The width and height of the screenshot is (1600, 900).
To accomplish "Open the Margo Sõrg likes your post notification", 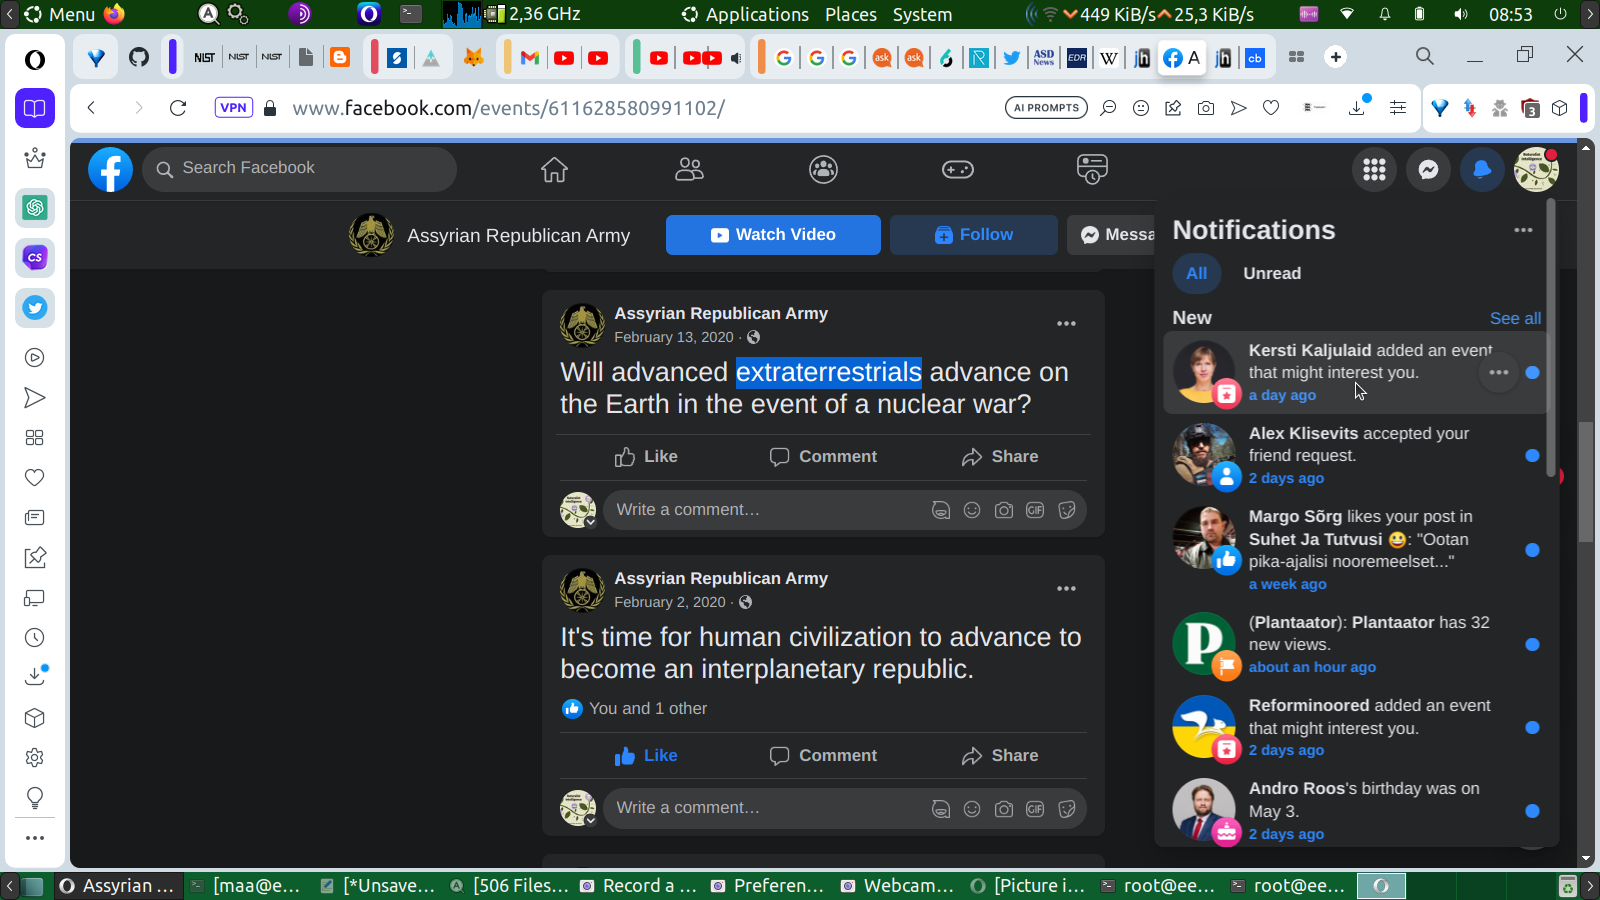I will [x=1356, y=550].
